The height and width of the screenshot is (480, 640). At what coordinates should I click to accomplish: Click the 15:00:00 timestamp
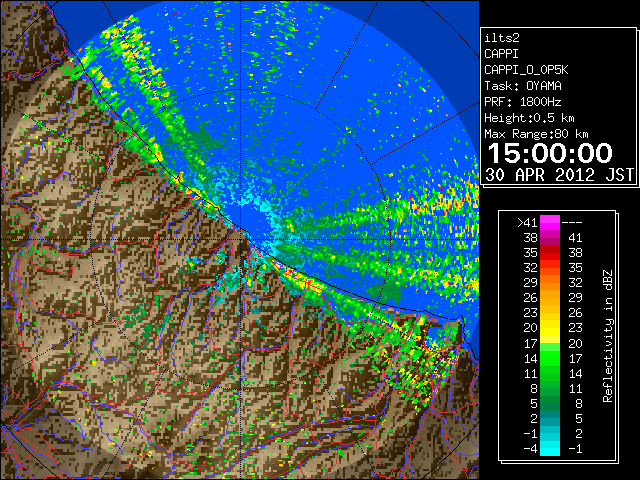(x=550, y=153)
